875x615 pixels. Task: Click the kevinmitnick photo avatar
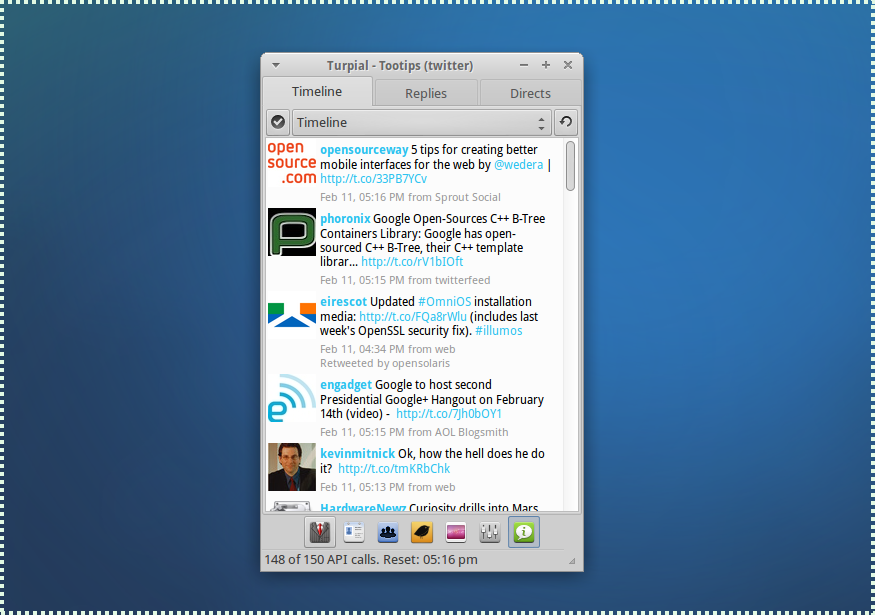292,467
